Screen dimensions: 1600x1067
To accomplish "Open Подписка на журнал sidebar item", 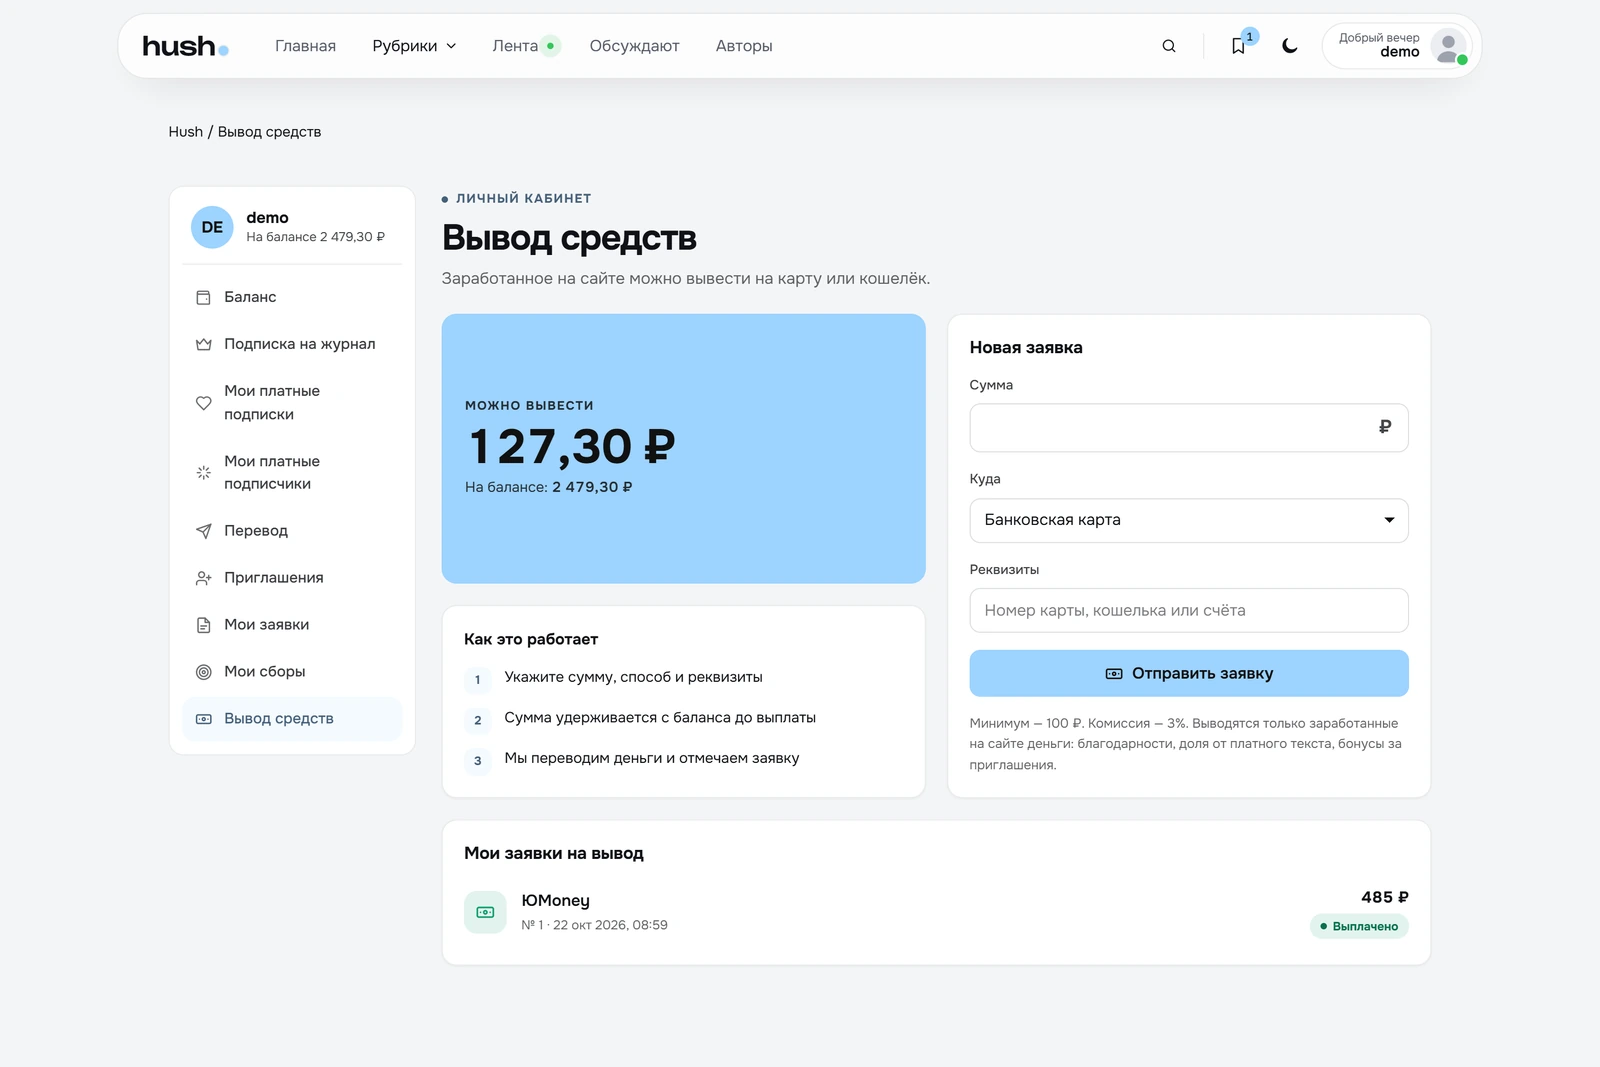I will pos(292,344).
